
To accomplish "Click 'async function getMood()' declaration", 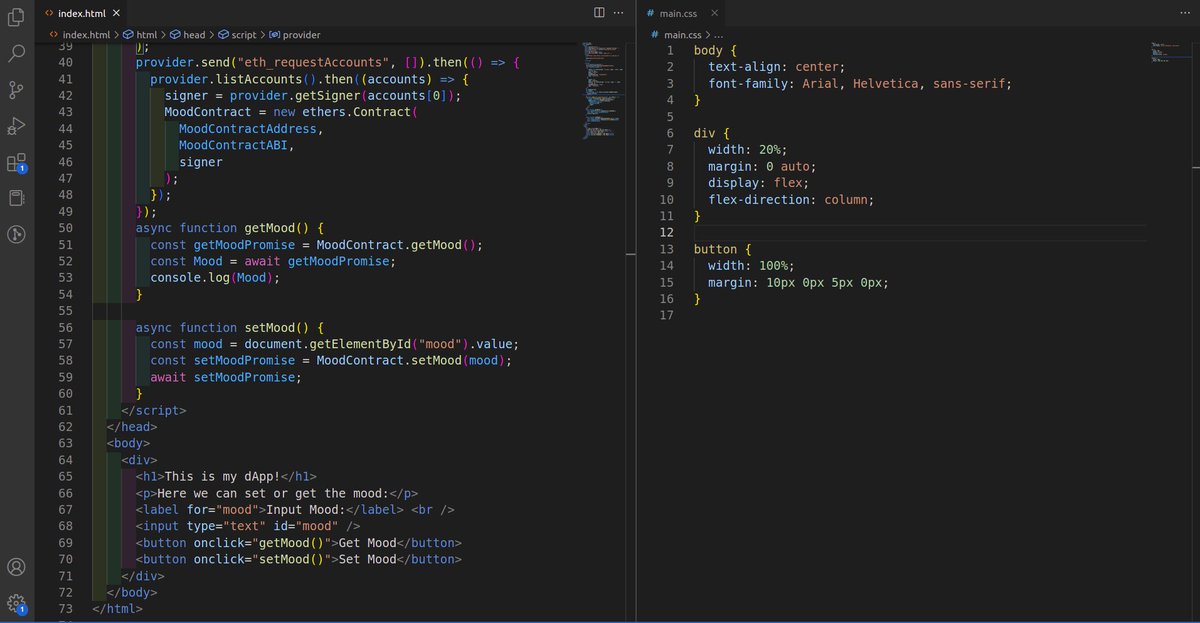I will click(x=230, y=228).
